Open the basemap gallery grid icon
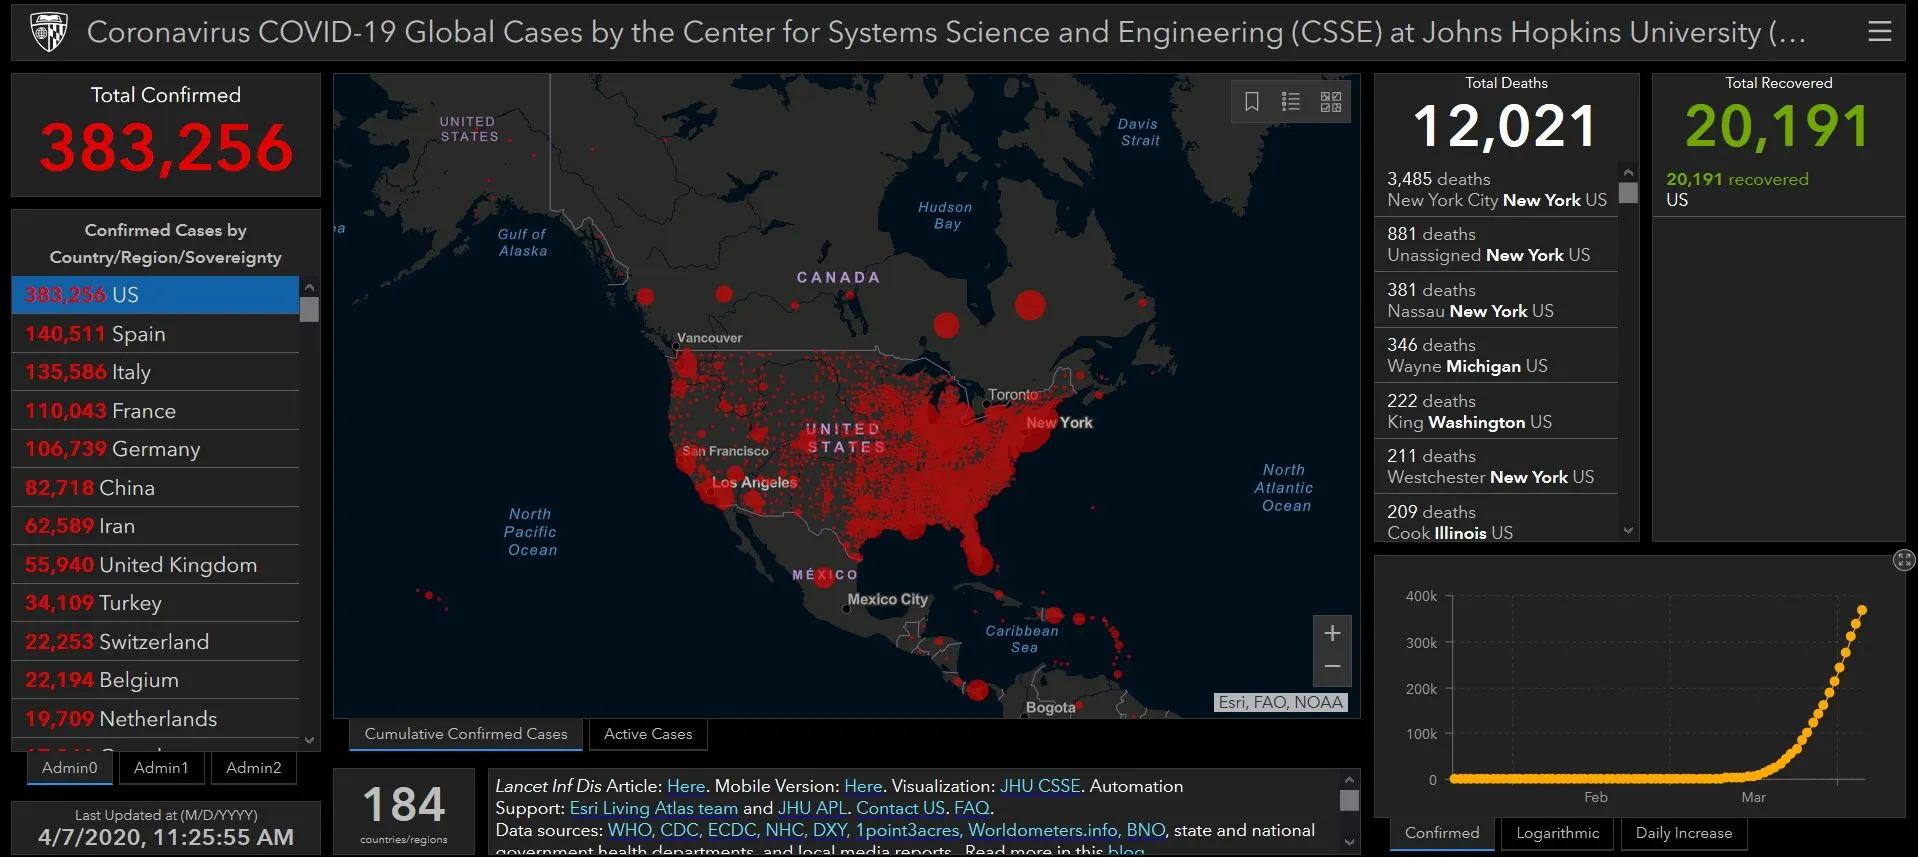Image resolution: width=1918 pixels, height=857 pixels. pyautogui.click(x=1331, y=102)
